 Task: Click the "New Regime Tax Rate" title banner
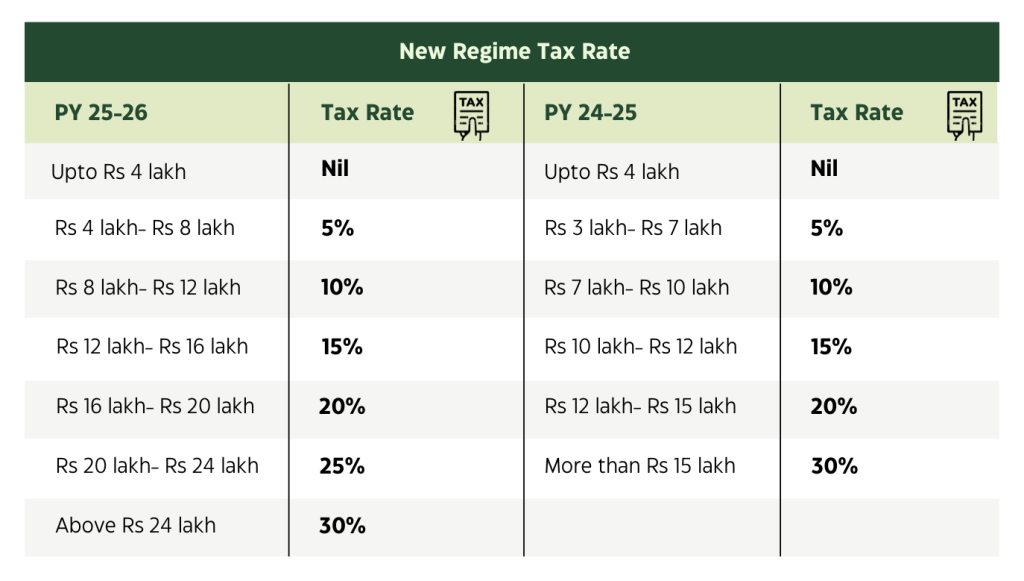514,51
